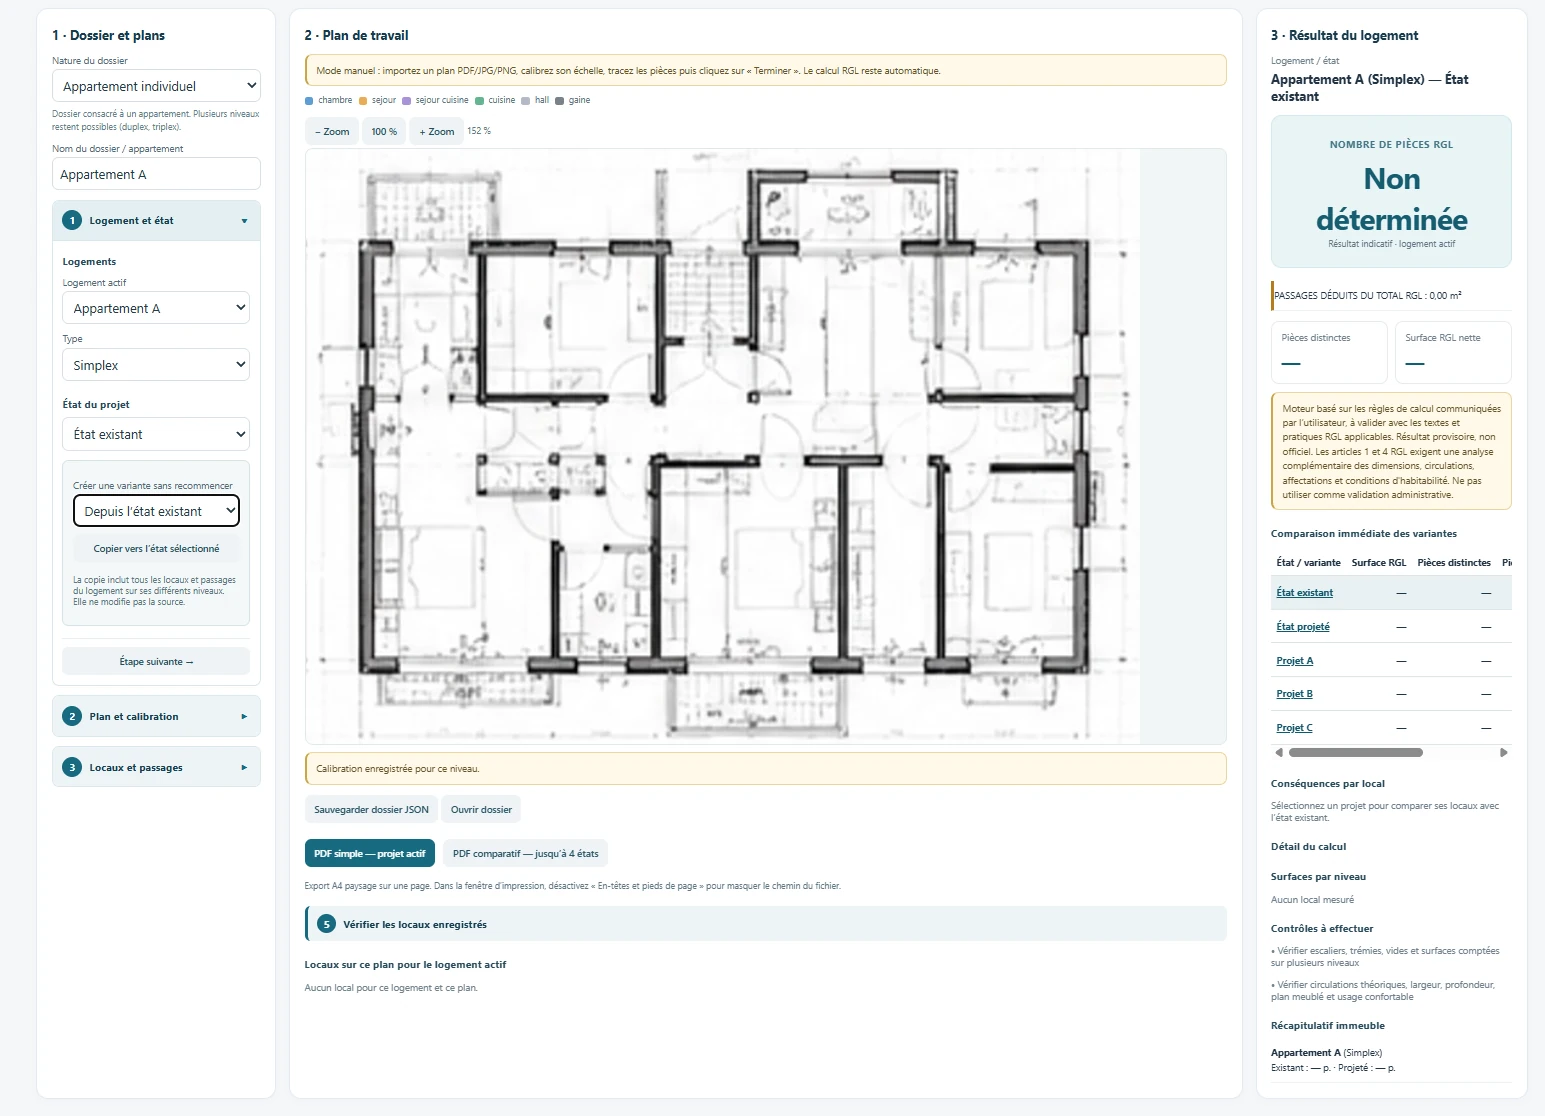Collapse the Logement et état section

[x=156, y=220]
